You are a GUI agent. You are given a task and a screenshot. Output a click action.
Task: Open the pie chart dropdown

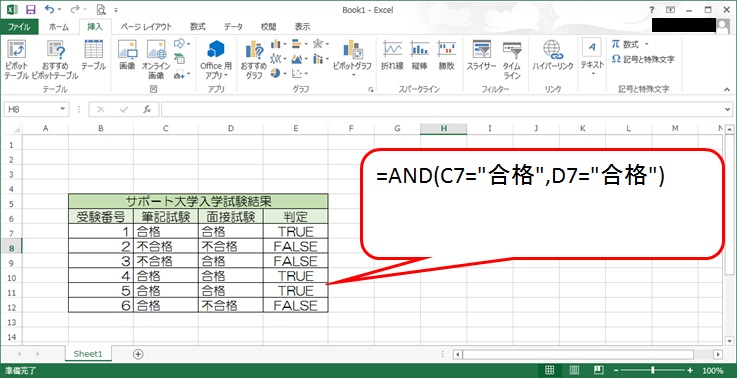coord(279,73)
